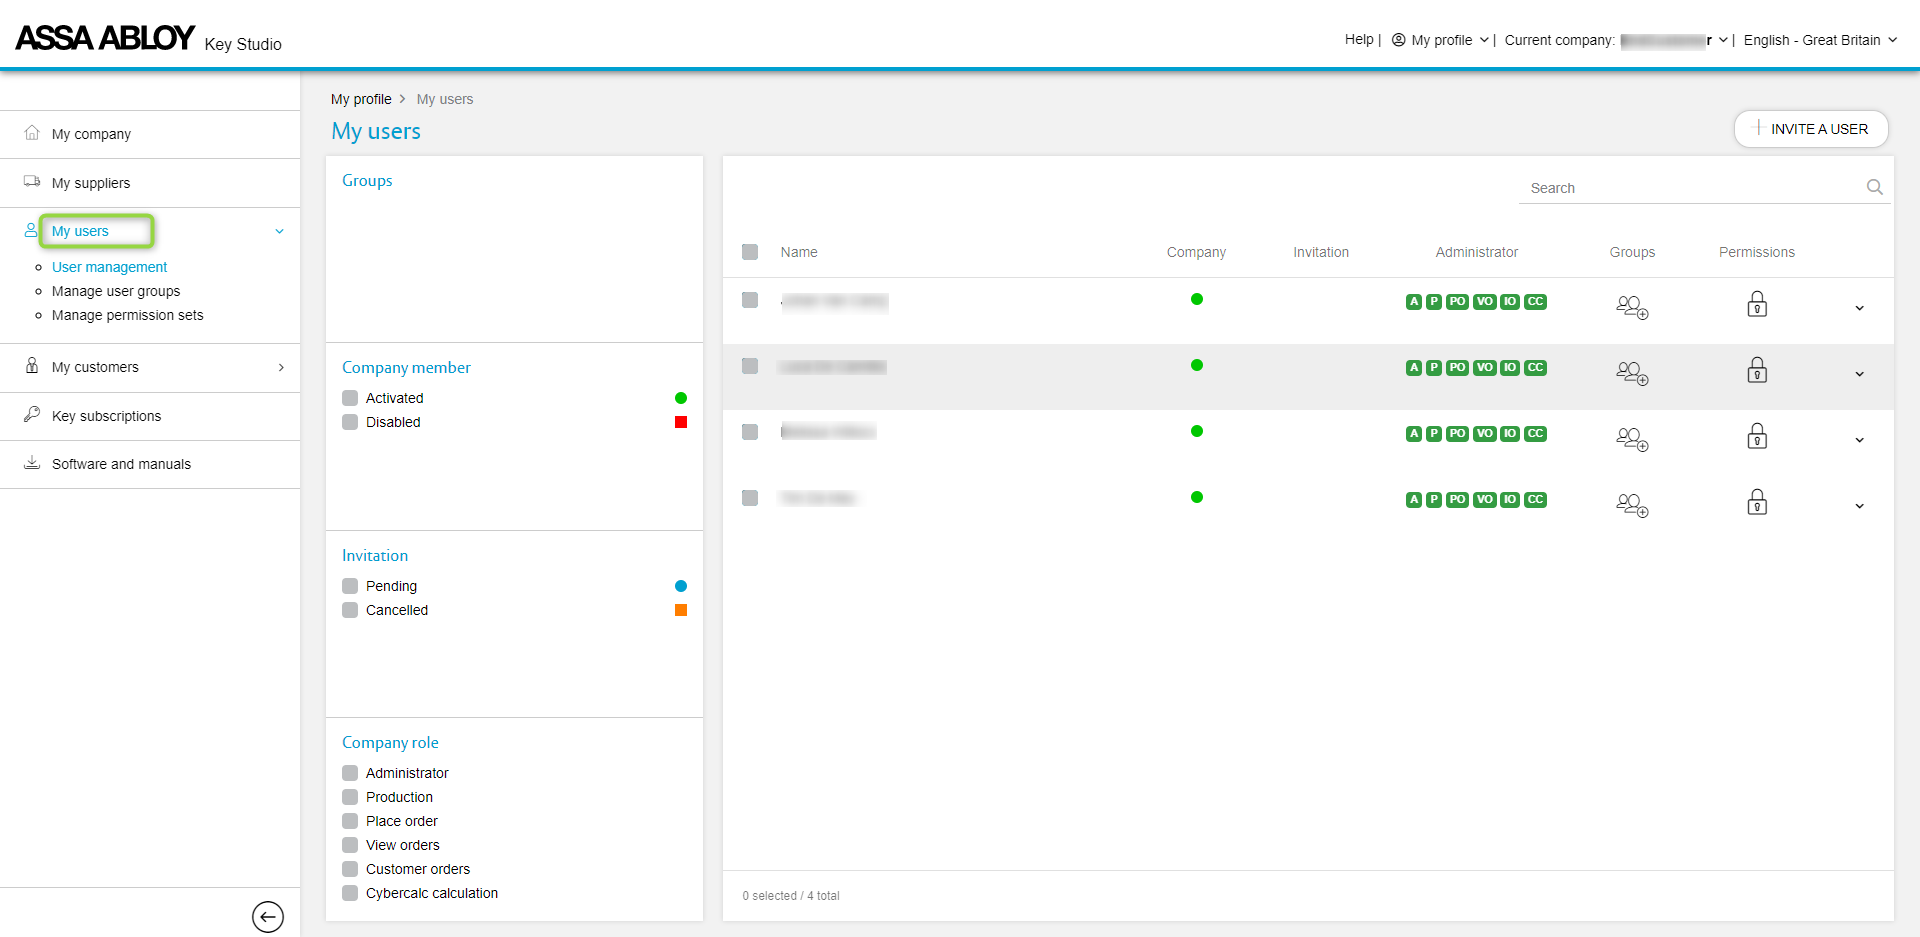Check the Cybercalc calculation role filter
This screenshot has width=1920, height=937.
point(350,893)
